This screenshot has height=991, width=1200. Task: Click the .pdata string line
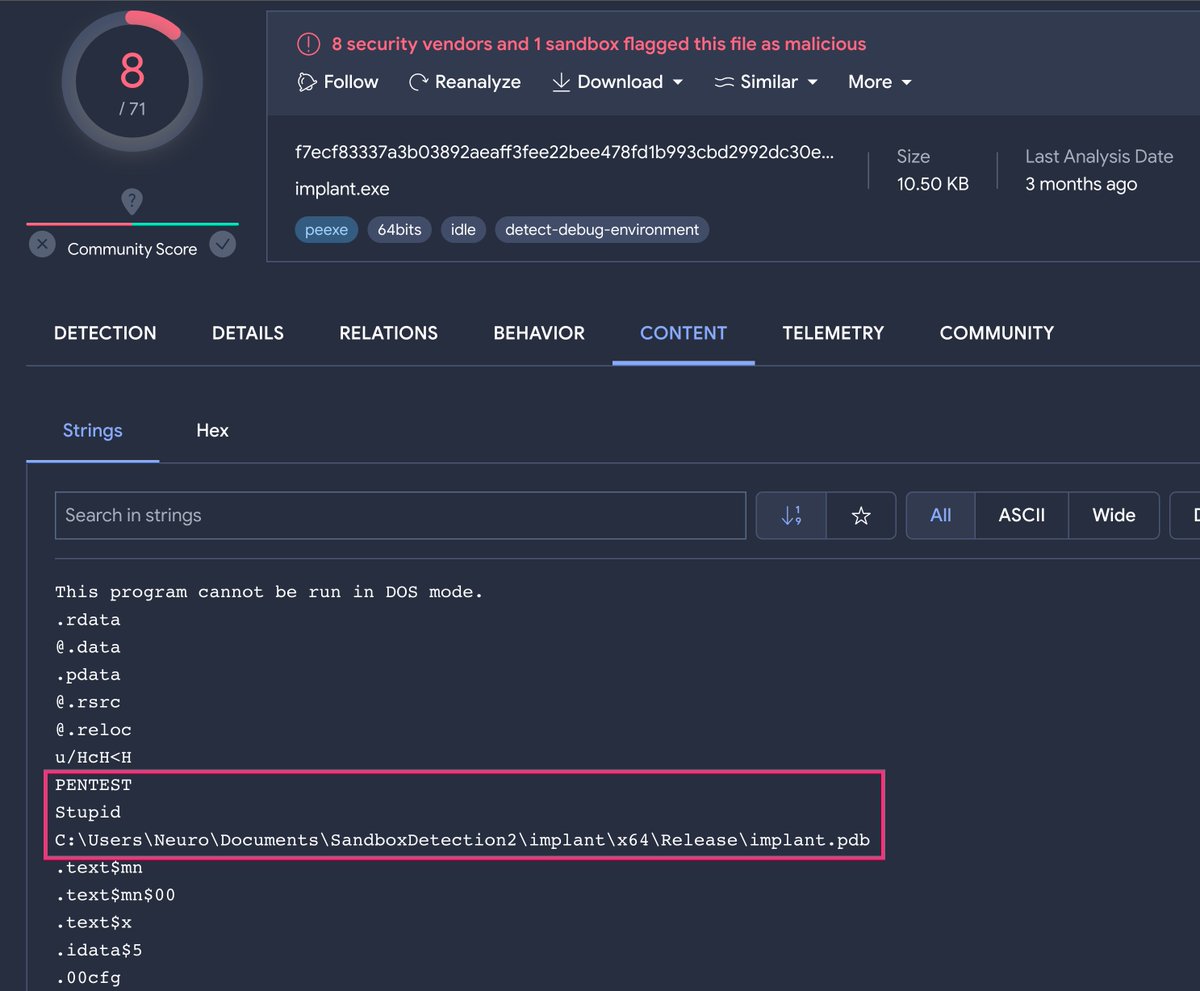coord(88,675)
